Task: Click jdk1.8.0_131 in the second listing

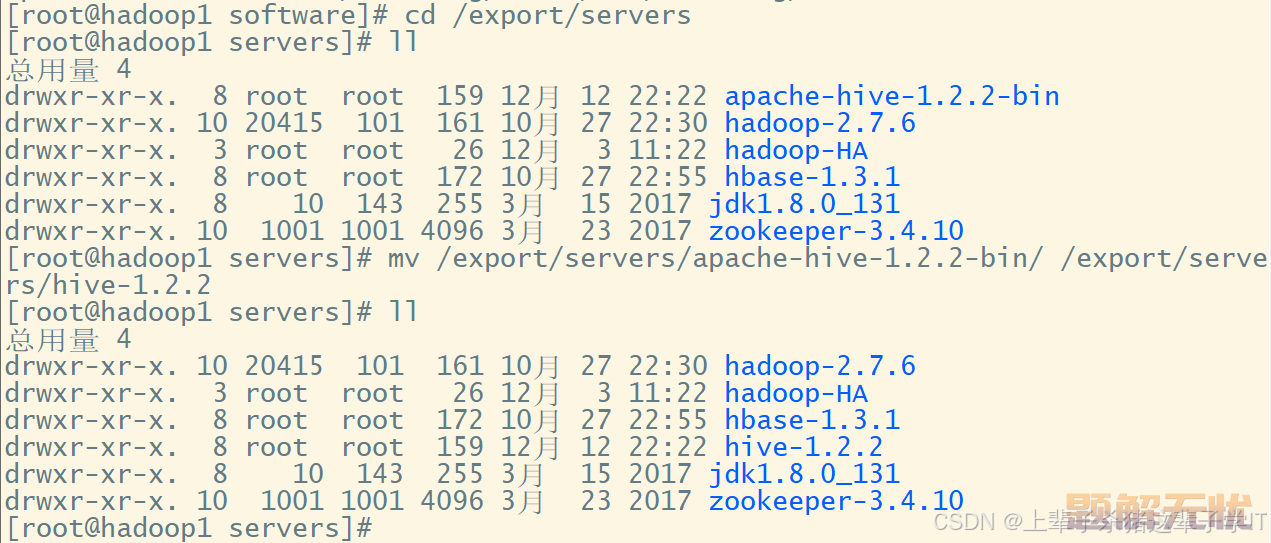Action: tap(804, 474)
